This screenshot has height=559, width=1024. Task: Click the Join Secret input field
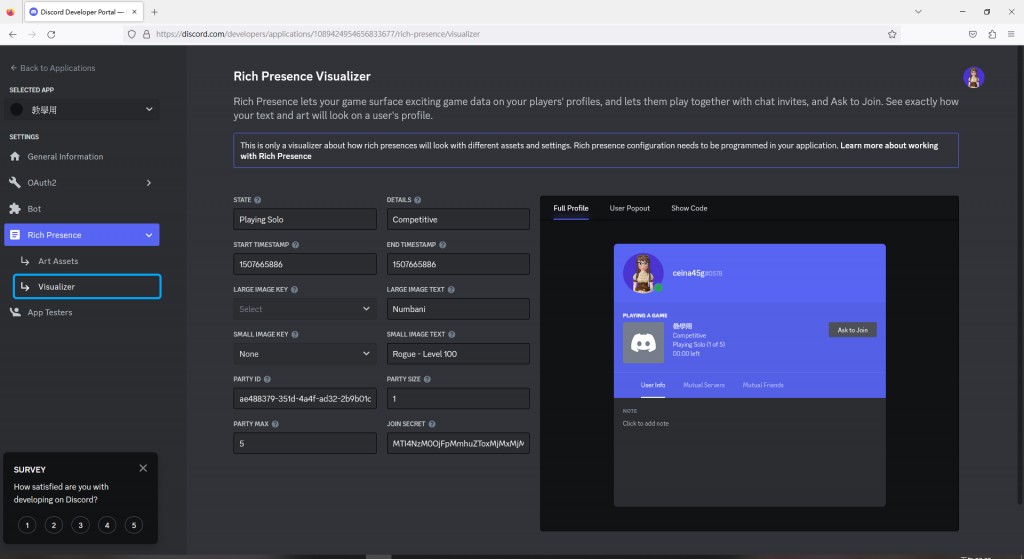click(x=458, y=443)
